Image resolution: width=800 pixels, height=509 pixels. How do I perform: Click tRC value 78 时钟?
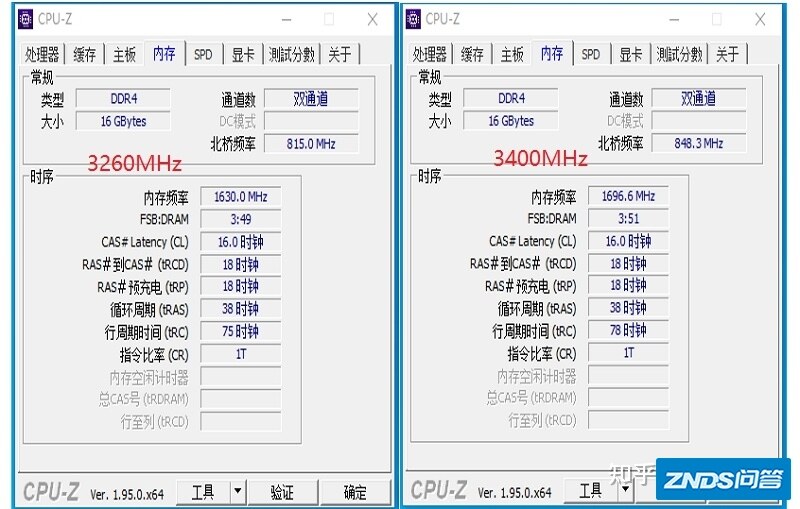coord(628,330)
